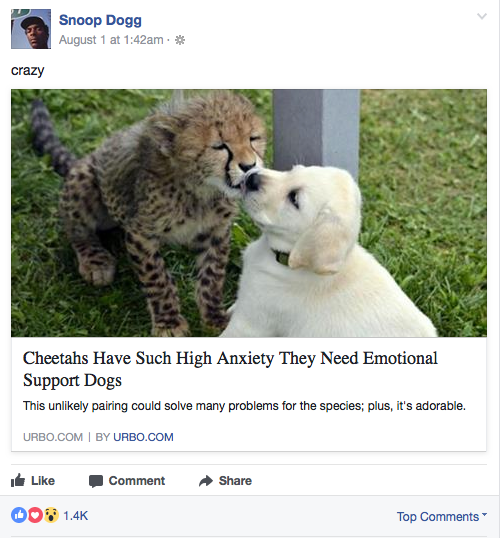
Task: Click the privacy gear icon beside timestamp
Action: [180, 40]
